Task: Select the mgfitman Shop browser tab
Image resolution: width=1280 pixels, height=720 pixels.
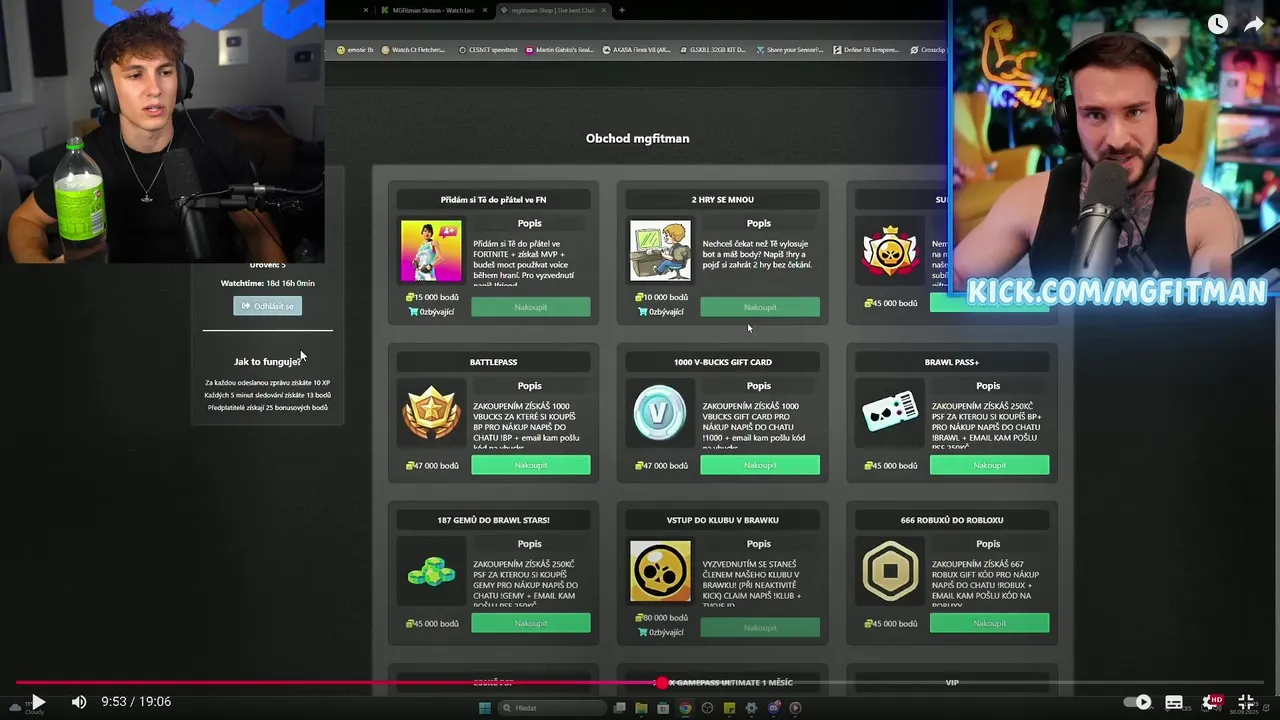Action: [552, 10]
